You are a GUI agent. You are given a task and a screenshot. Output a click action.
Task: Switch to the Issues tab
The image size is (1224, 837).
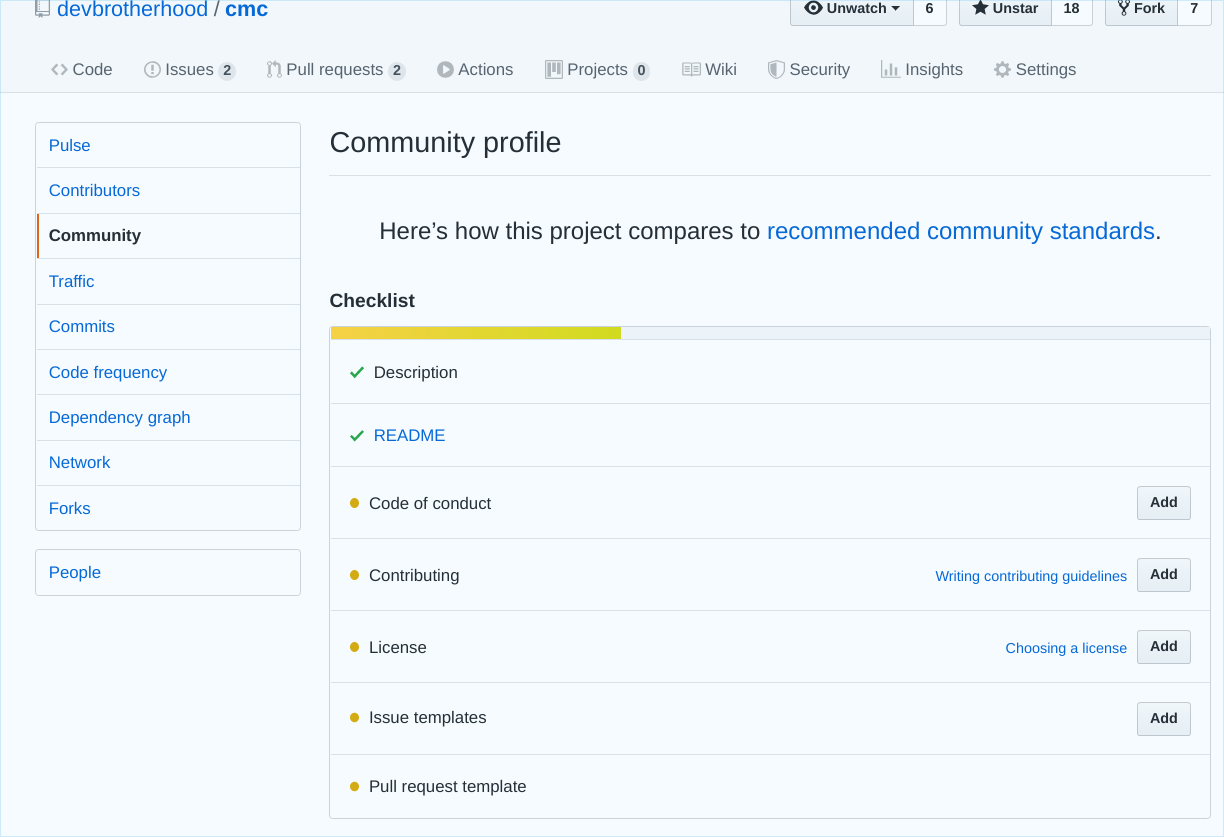click(x=190, y=70)
